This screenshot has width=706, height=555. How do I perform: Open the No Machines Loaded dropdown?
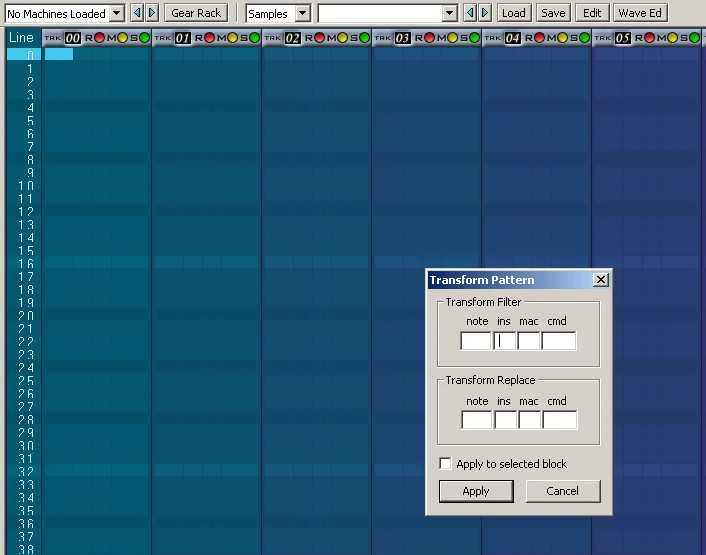tap(116, 13)
